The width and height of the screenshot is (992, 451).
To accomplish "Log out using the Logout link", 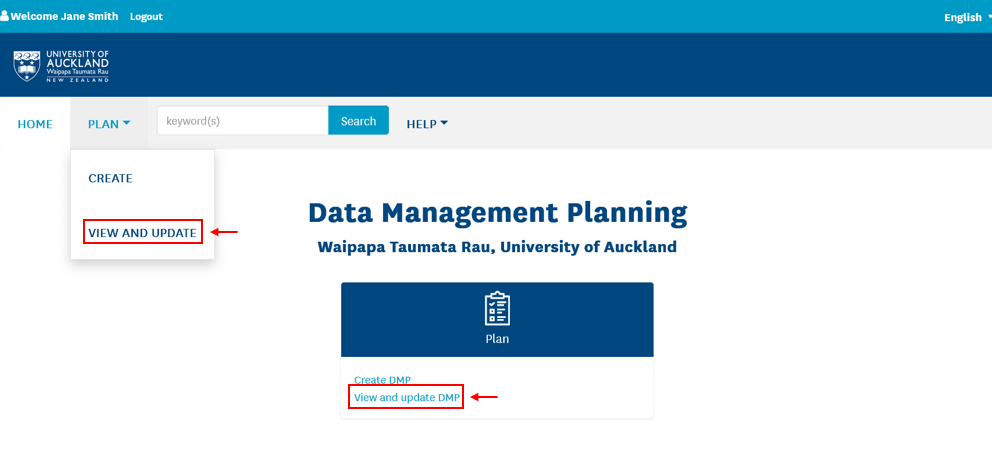I will [x=146, y=16].
